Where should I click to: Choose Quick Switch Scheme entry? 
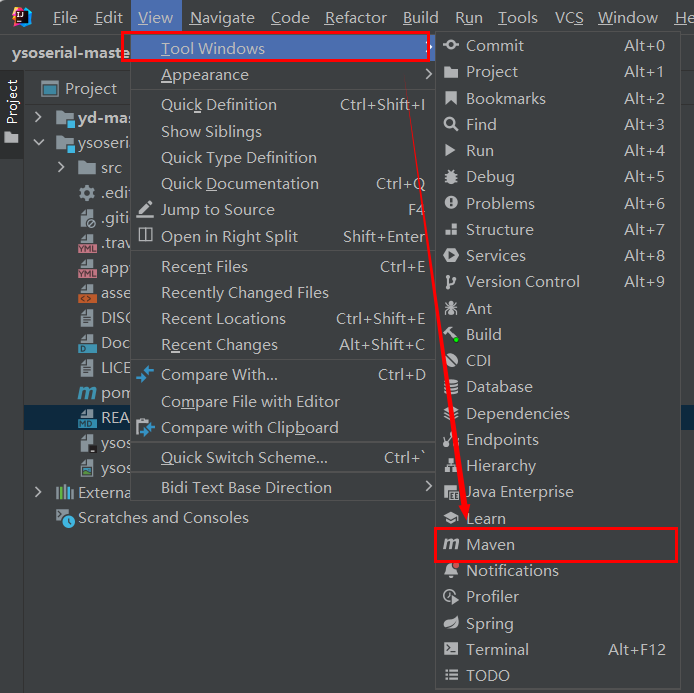click(x=282, y=457)
